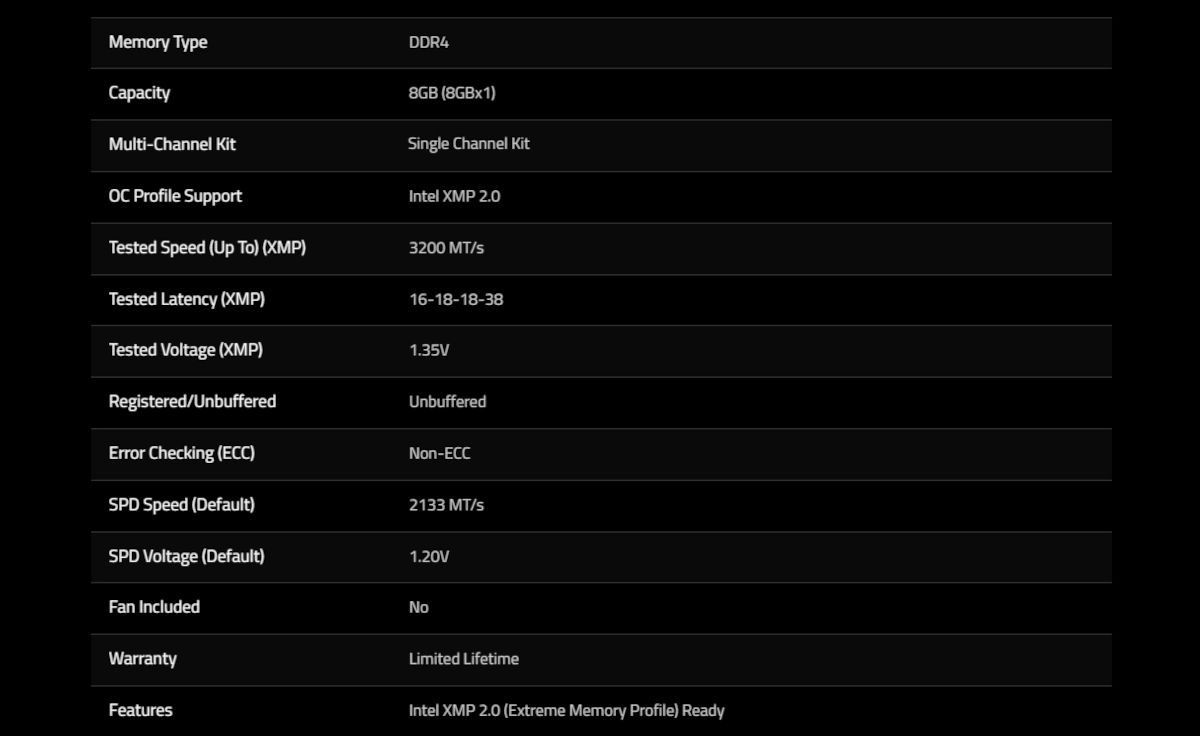The image size is (1200, 736).
Task: Click the 2133 MT/s SPD speed value
Action: [446, 505]
